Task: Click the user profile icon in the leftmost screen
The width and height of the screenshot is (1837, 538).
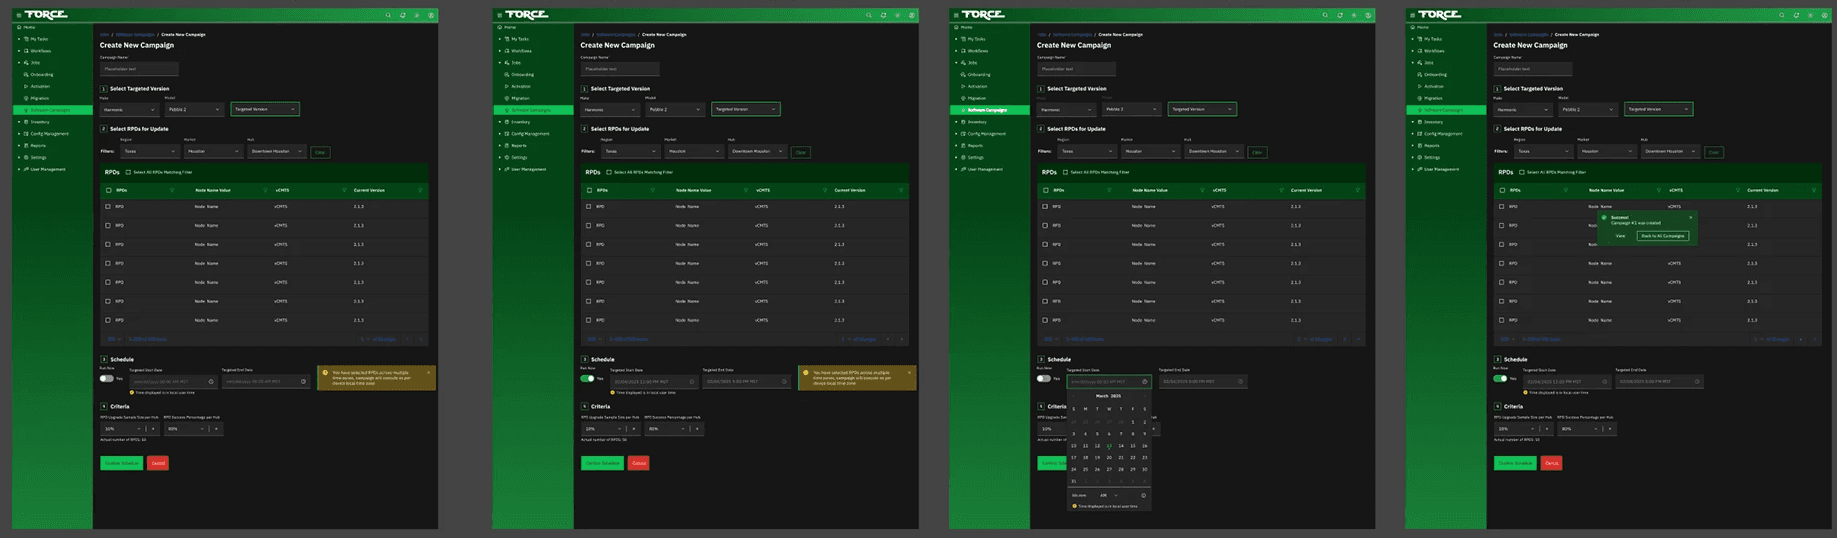Action: [x=431, y=15]
